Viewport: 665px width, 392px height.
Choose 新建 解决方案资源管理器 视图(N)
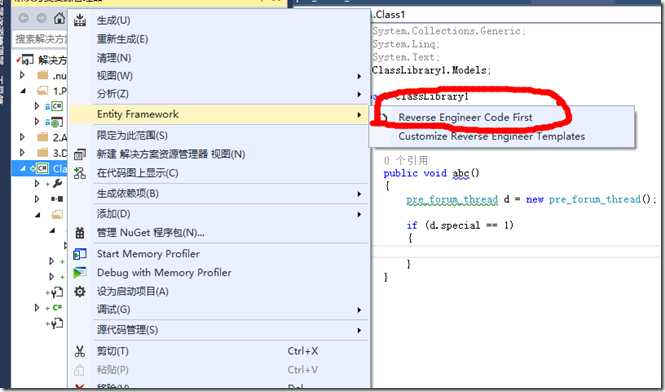click(x=218, y=154)
